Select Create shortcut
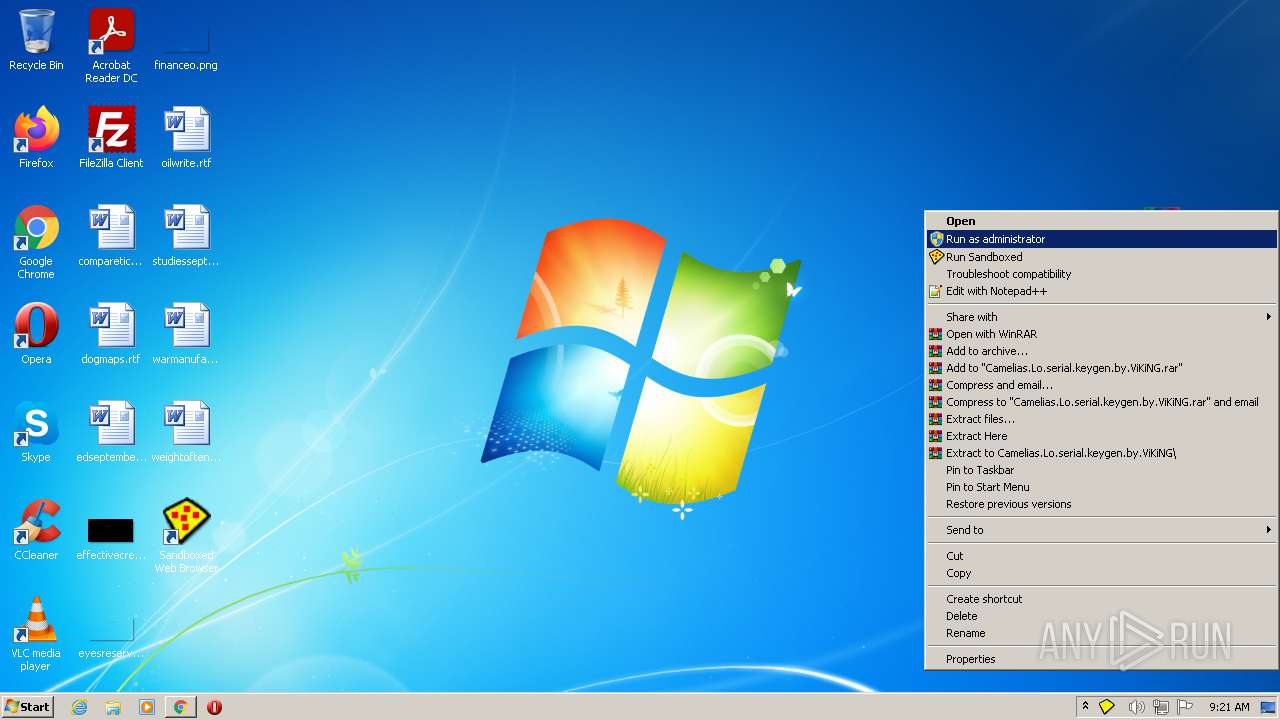This screenshot has width=1280, height=720. pyautogui.click(x=1101, y=599)
